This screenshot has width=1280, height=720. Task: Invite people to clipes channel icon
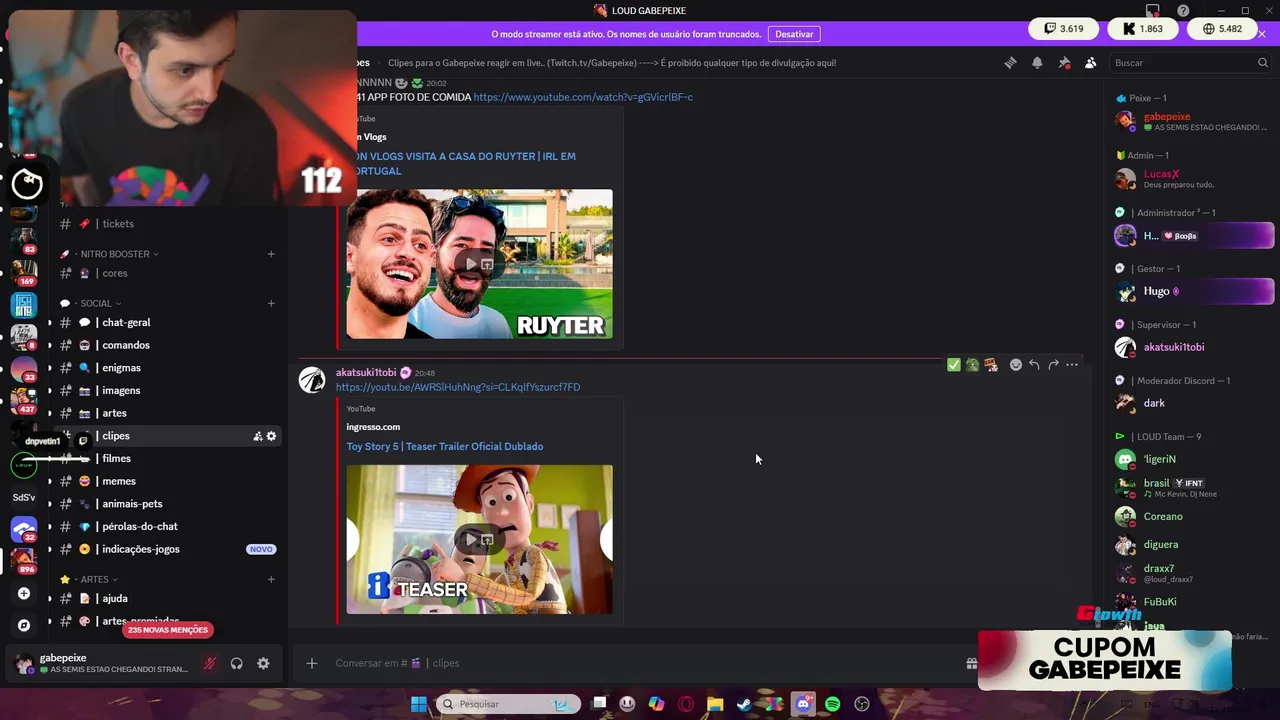(257, 436)
